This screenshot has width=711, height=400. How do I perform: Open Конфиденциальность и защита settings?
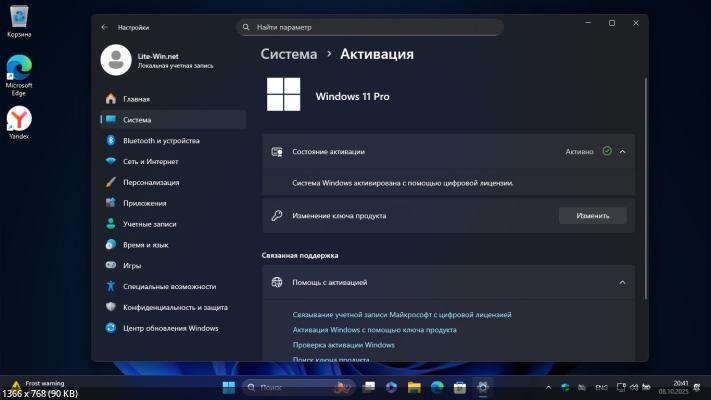(x=175, y=307)
